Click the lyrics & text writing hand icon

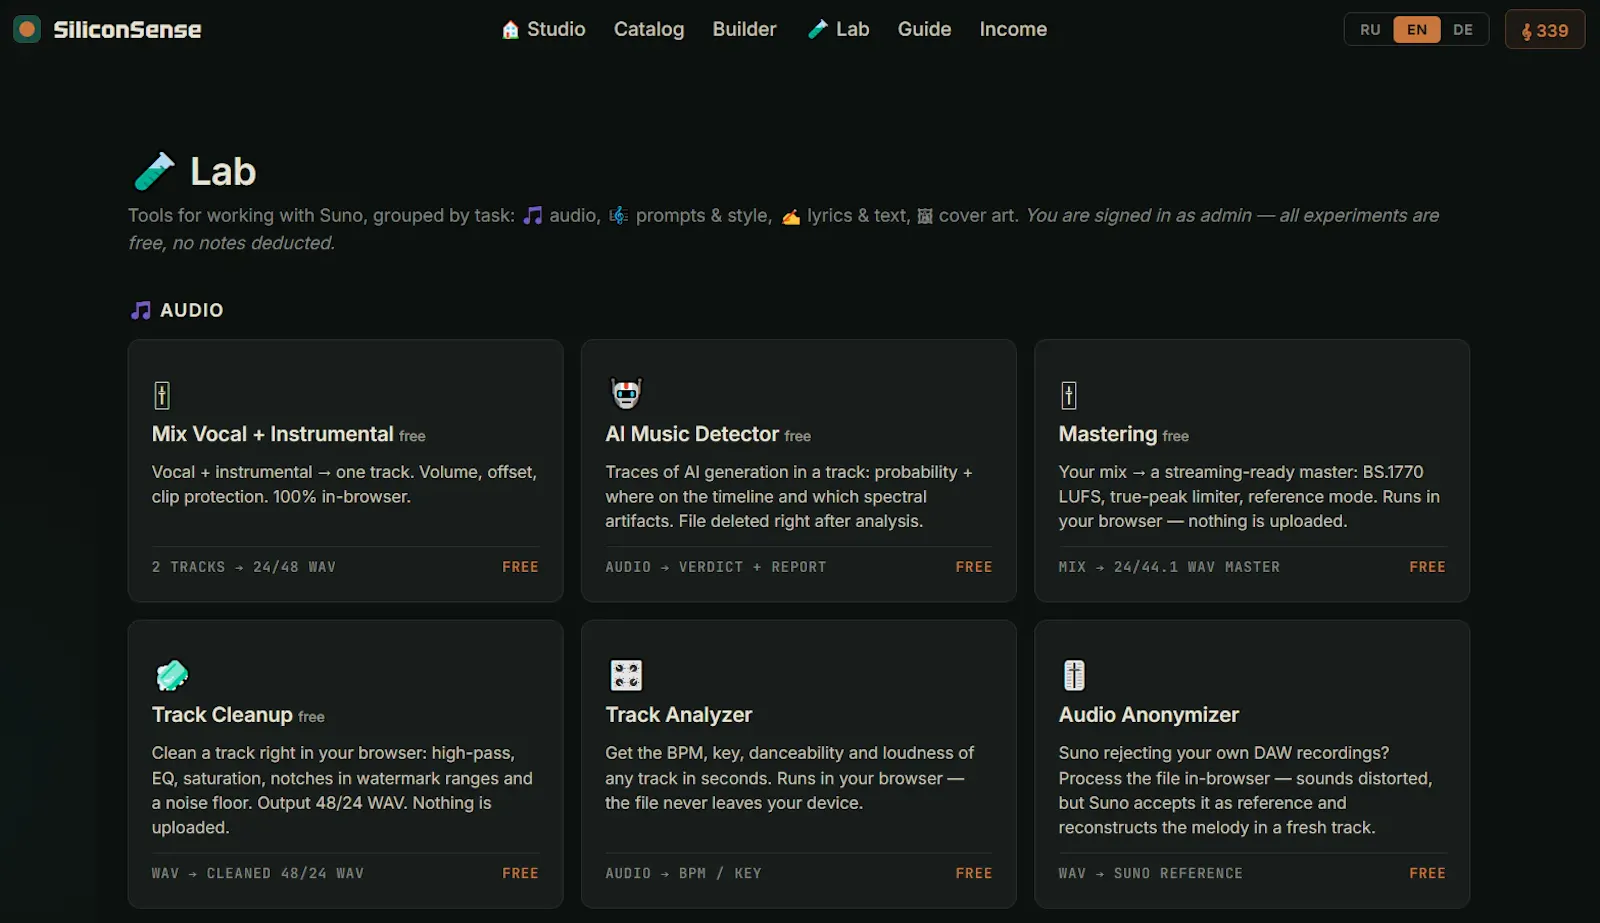point(791,216)
